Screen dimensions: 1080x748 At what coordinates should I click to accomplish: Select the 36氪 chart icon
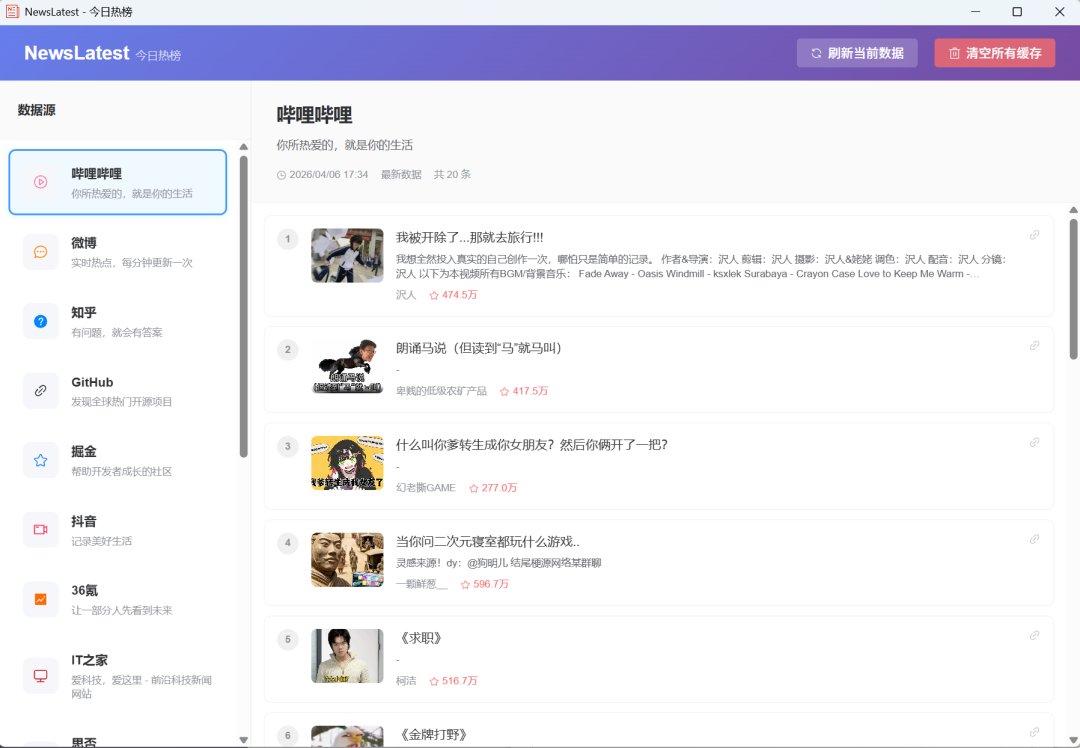(x=40, y=599)
